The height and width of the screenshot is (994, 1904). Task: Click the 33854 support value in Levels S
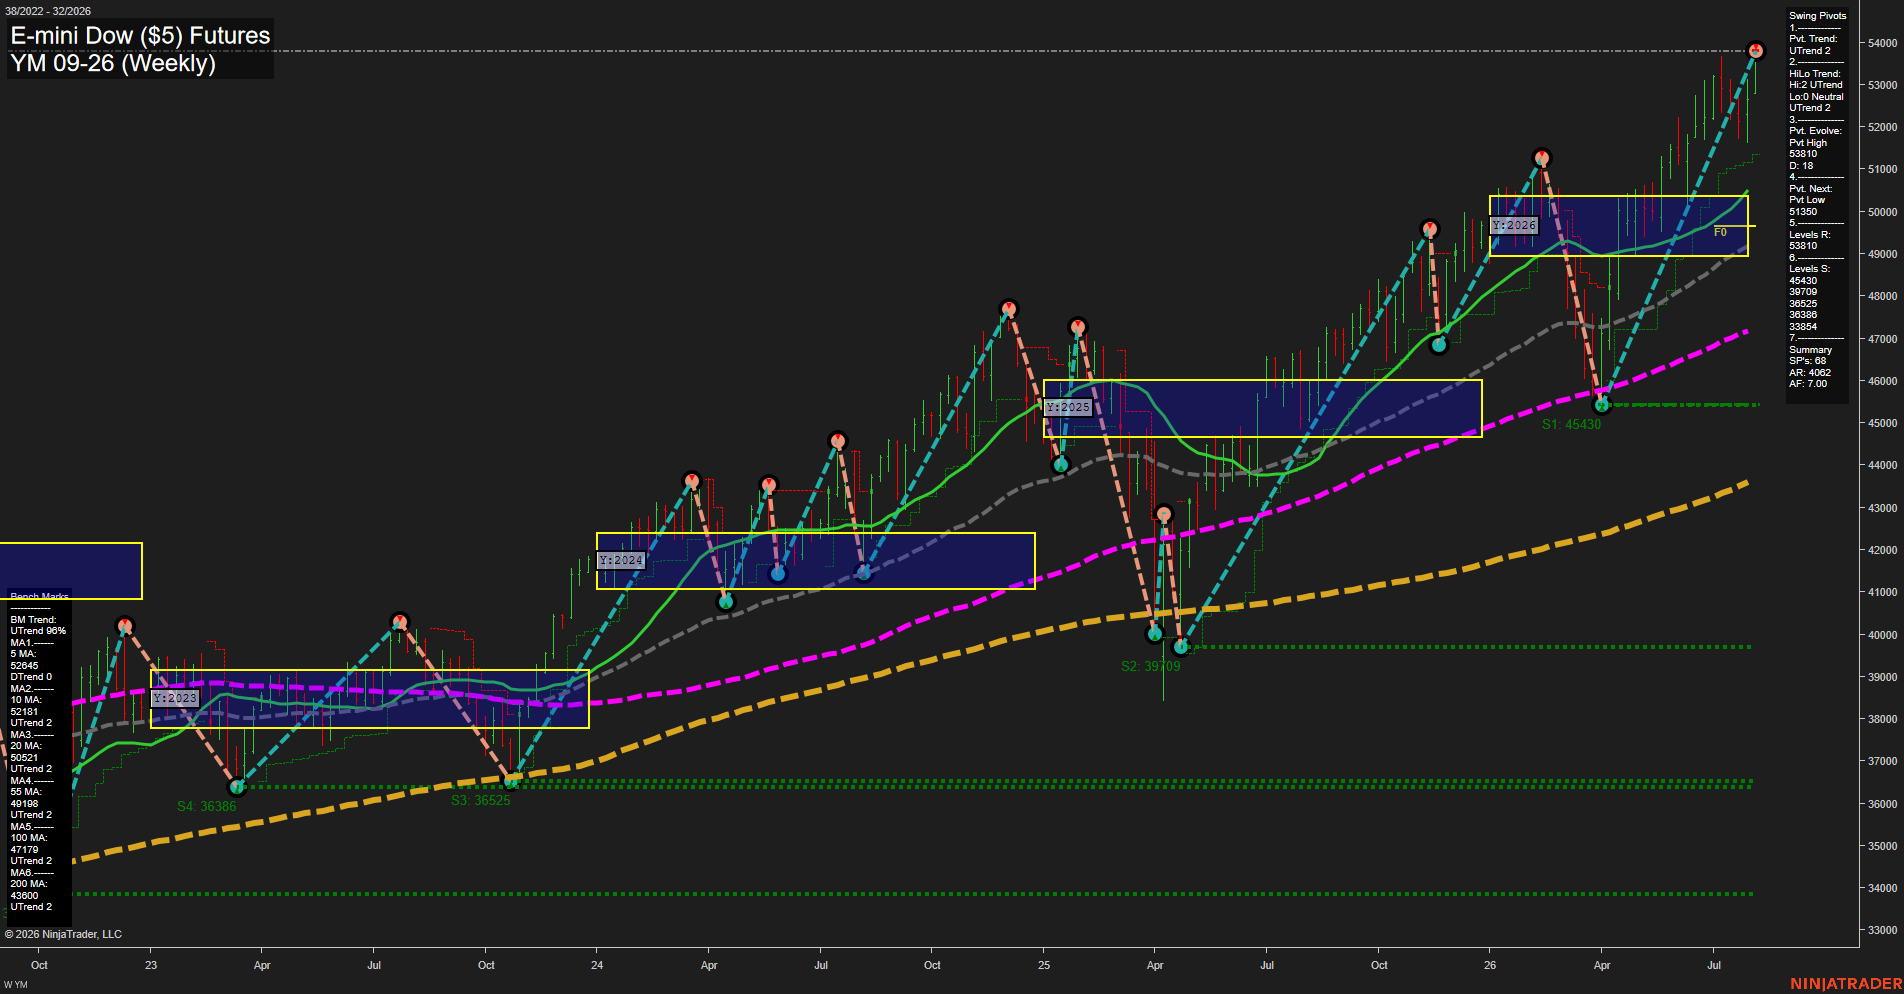(x=1803, y=327)
